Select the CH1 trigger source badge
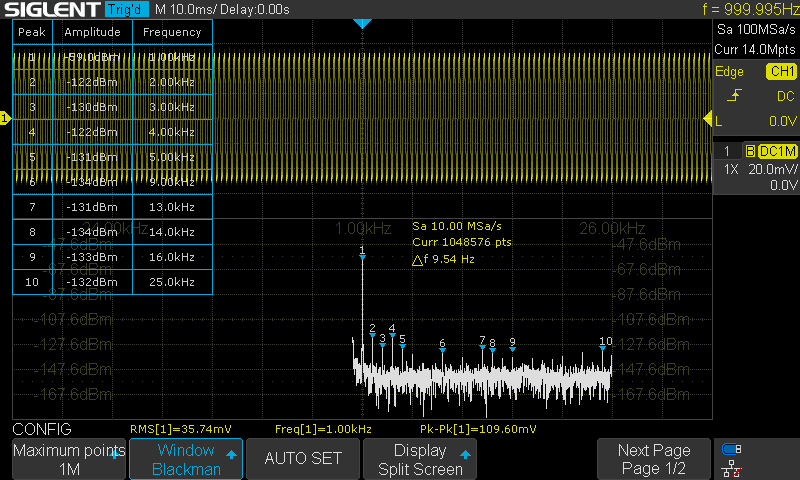 781,71
